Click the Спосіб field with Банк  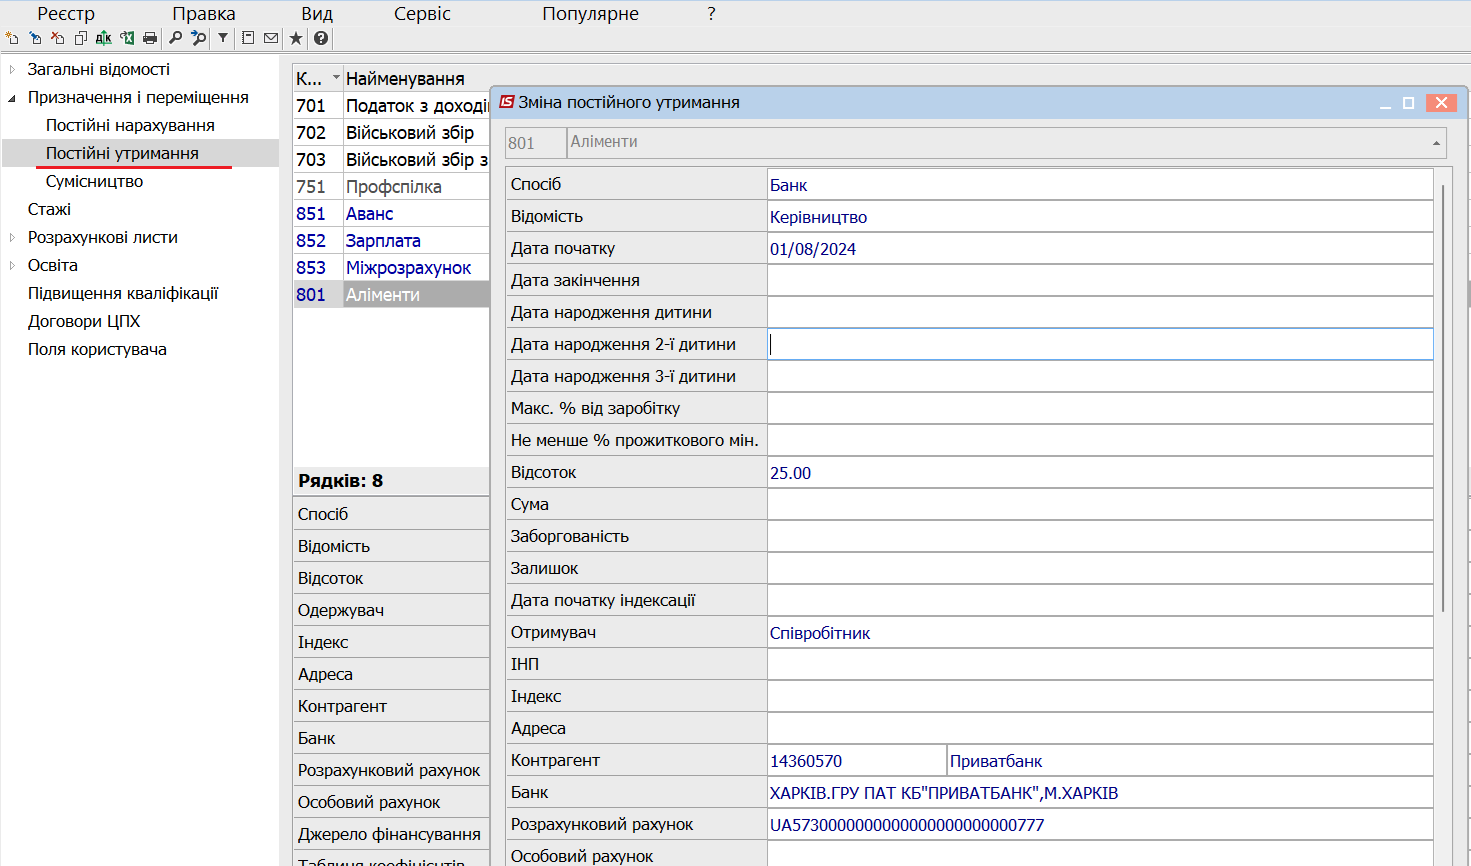click(1100, 184)
